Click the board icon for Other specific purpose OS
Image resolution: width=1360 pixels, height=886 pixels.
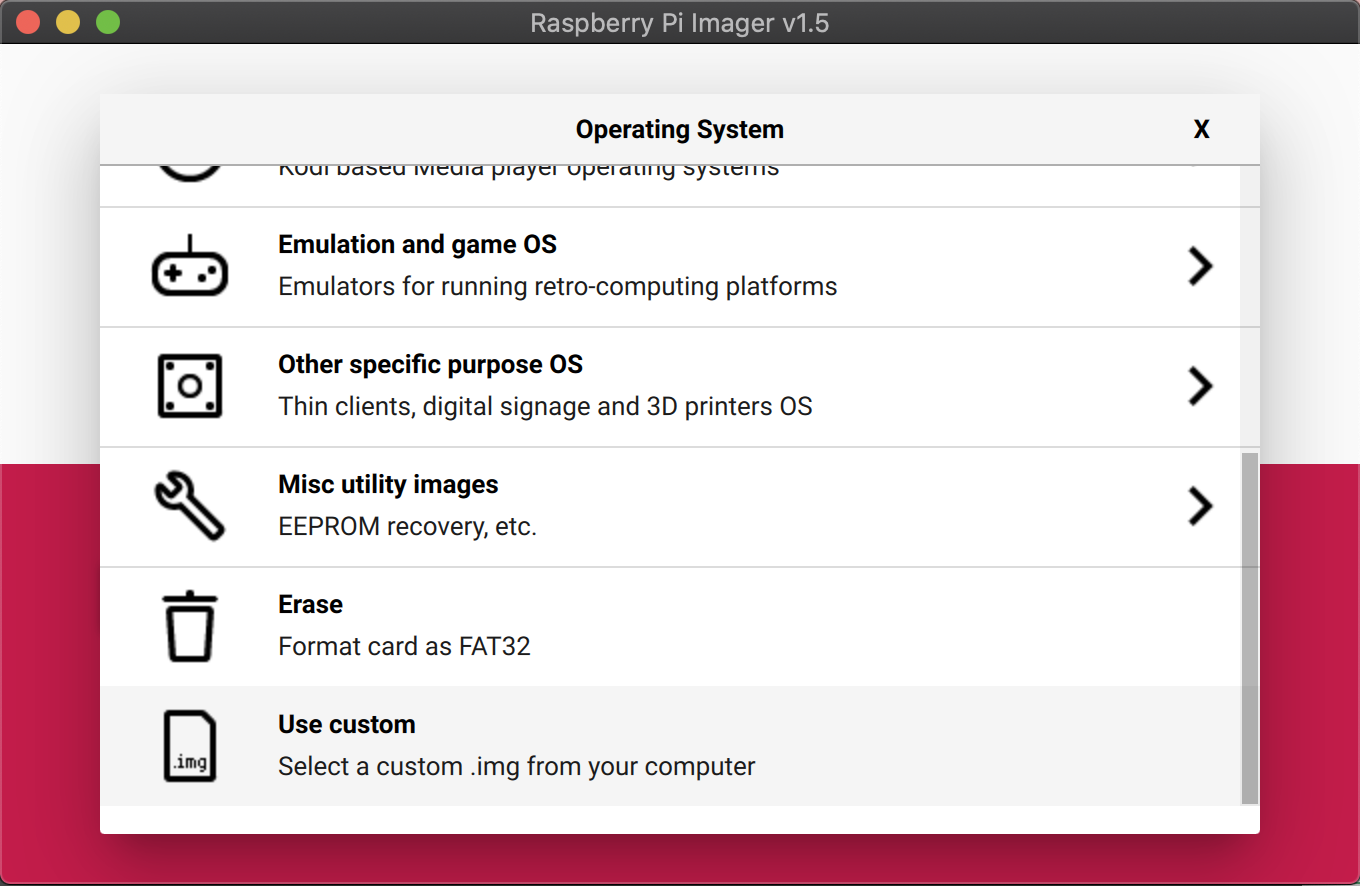click(x=190, y=386)
